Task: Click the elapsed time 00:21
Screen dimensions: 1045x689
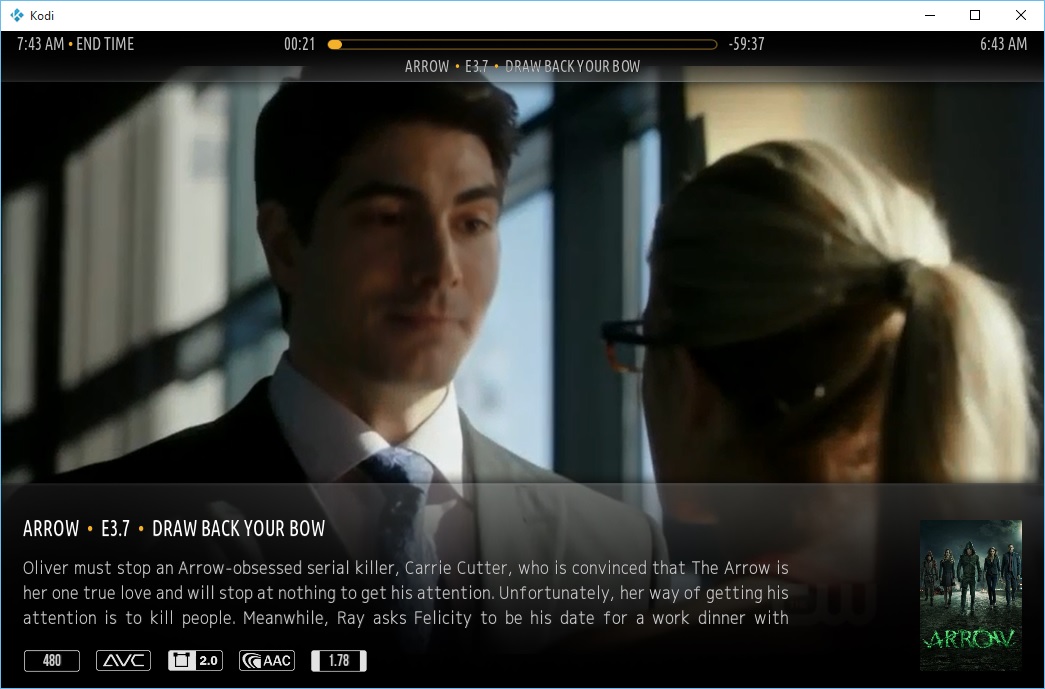Action: pyautogui.click(x=299, y=44)
